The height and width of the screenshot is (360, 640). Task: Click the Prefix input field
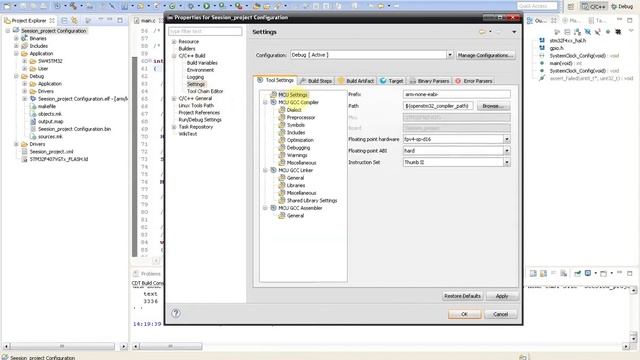coord(456,94)
